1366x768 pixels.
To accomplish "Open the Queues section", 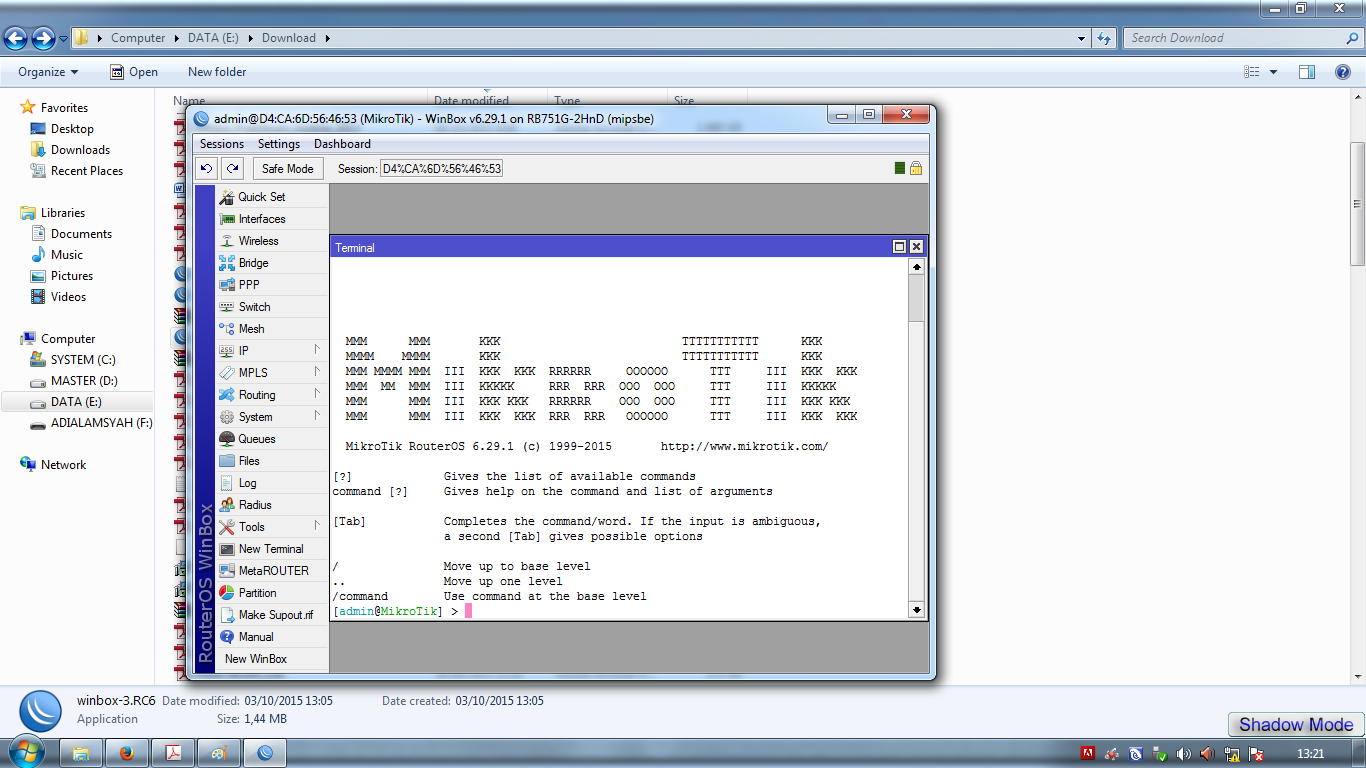I will point(272,439).
